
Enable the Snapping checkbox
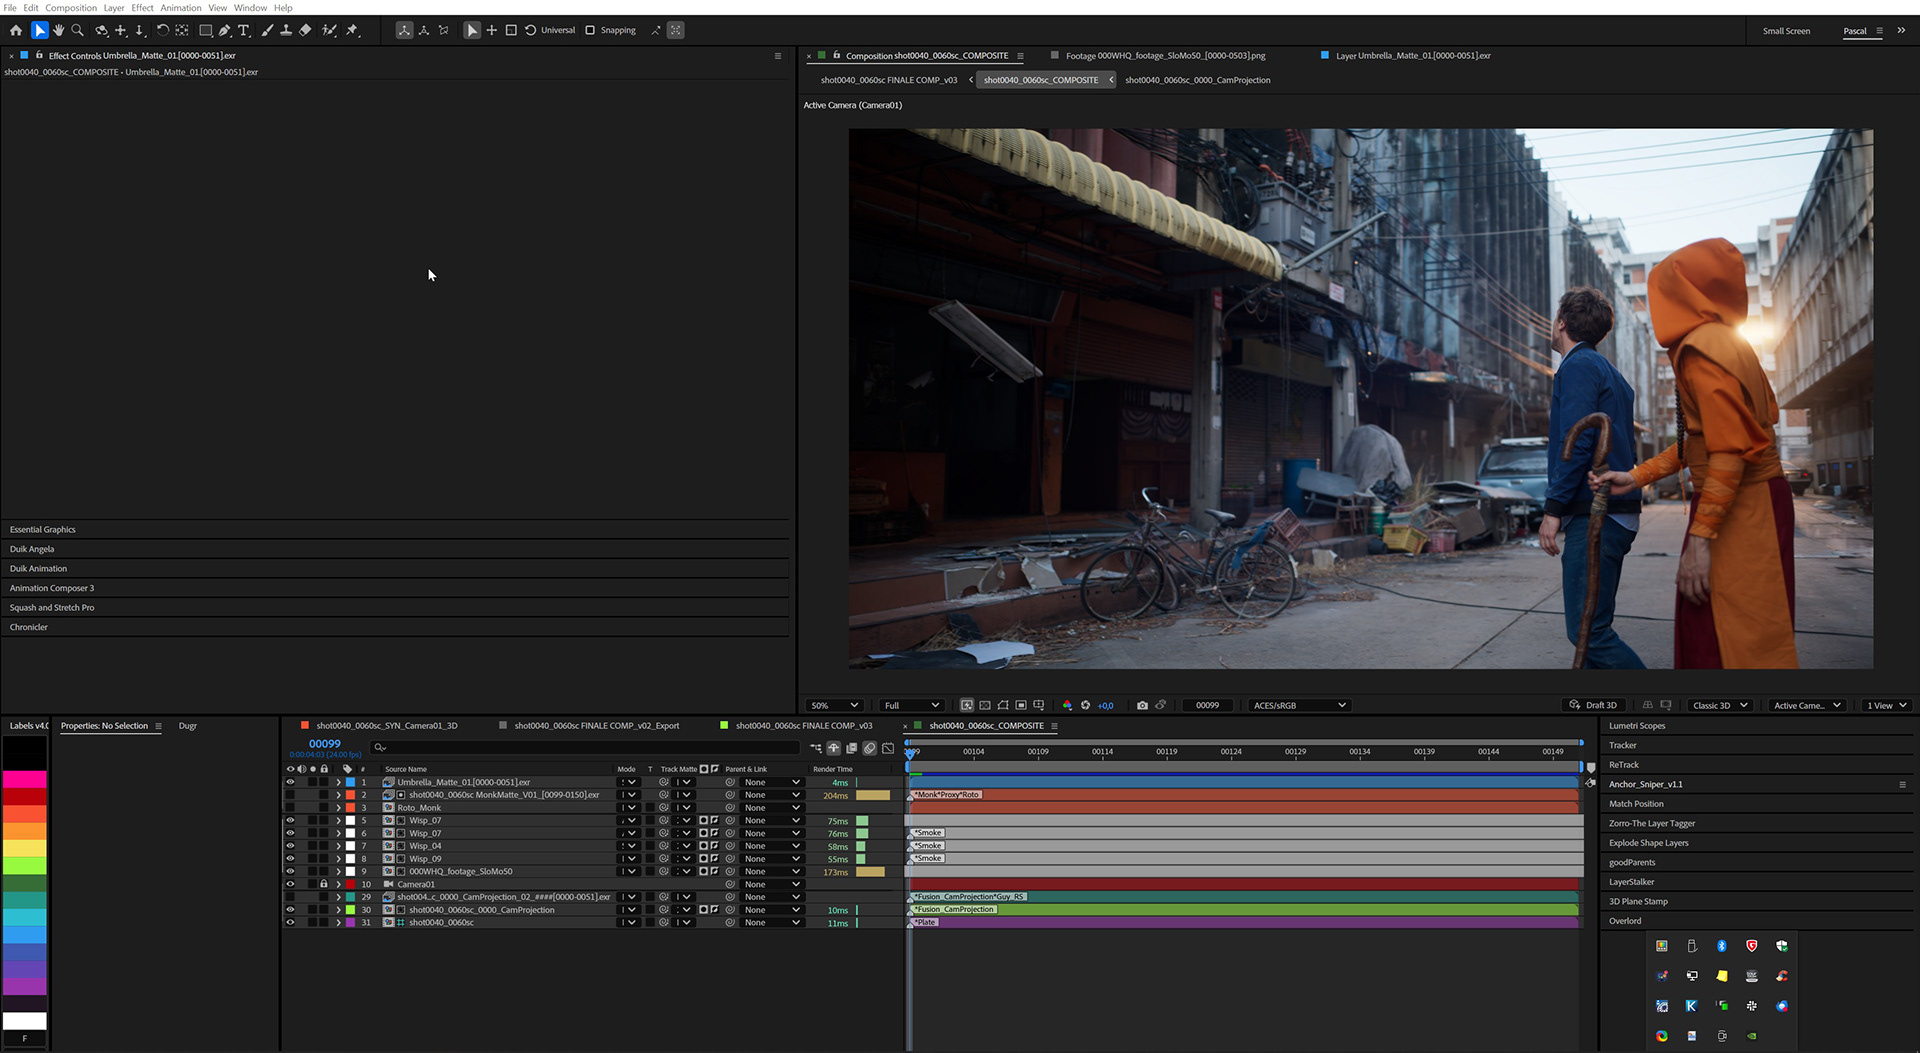point(590,30)
